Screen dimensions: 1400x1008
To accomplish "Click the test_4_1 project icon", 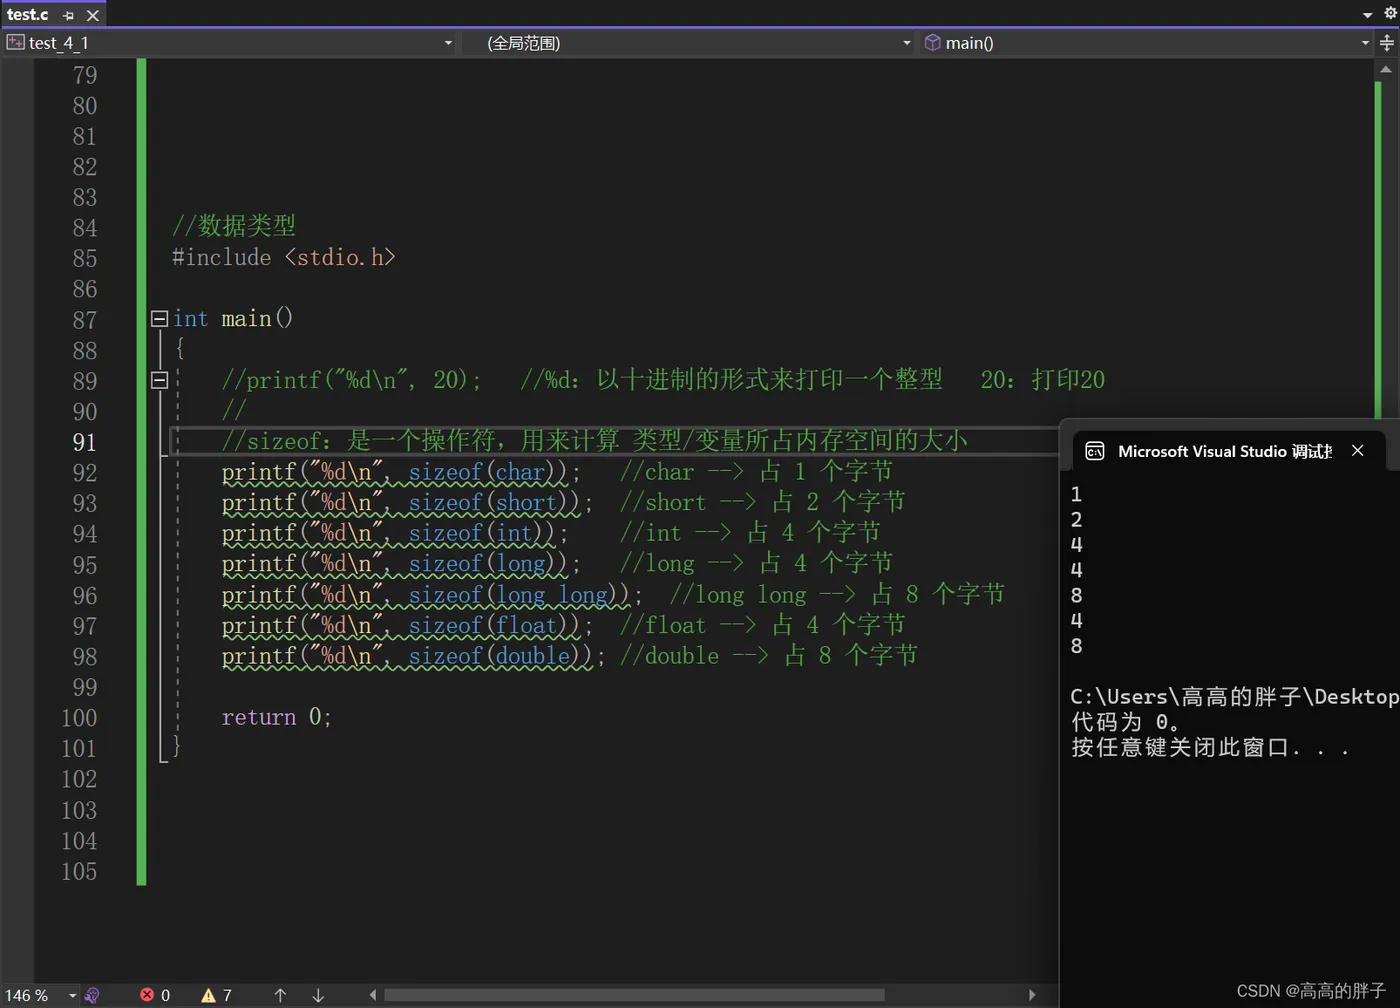I will coord(15,43).
